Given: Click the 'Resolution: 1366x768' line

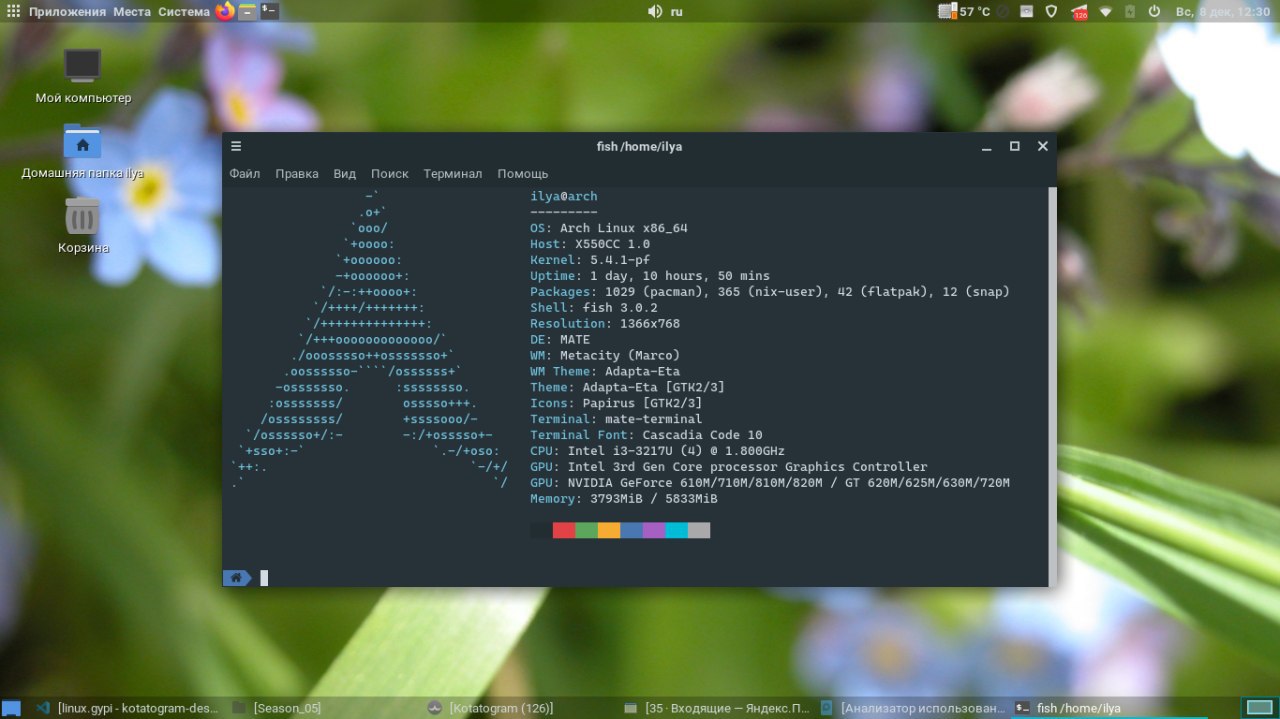Looking at the screenshot, I should tap(605, 324).
